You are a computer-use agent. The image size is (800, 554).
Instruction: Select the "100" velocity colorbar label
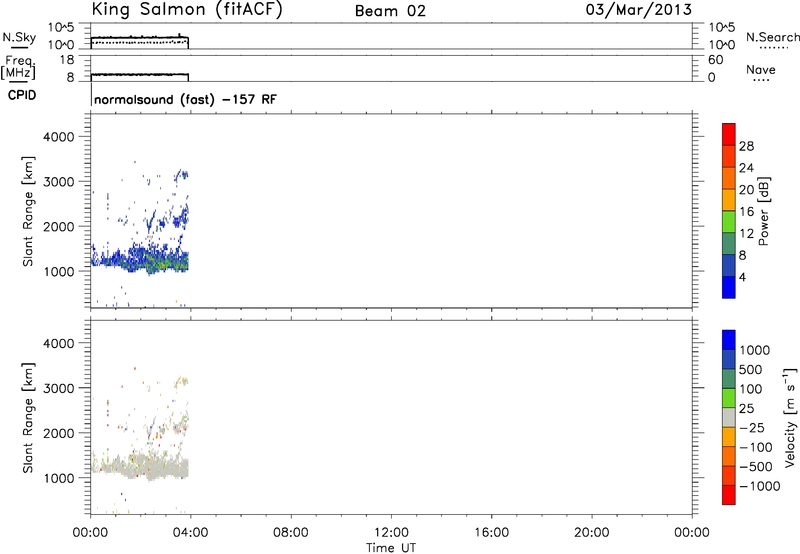click(752, 389)
